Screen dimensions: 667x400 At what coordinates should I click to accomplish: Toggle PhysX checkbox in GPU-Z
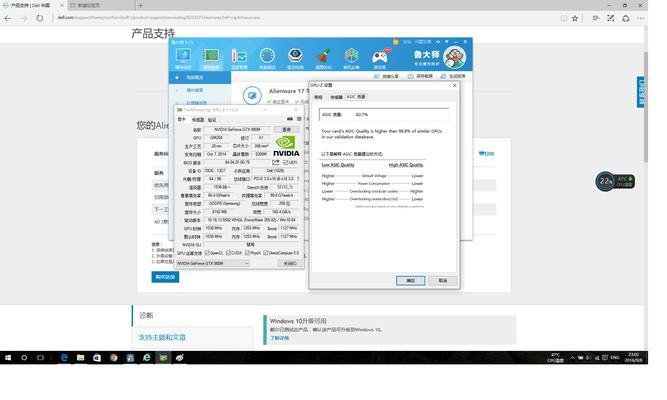(x=248, y=253)
